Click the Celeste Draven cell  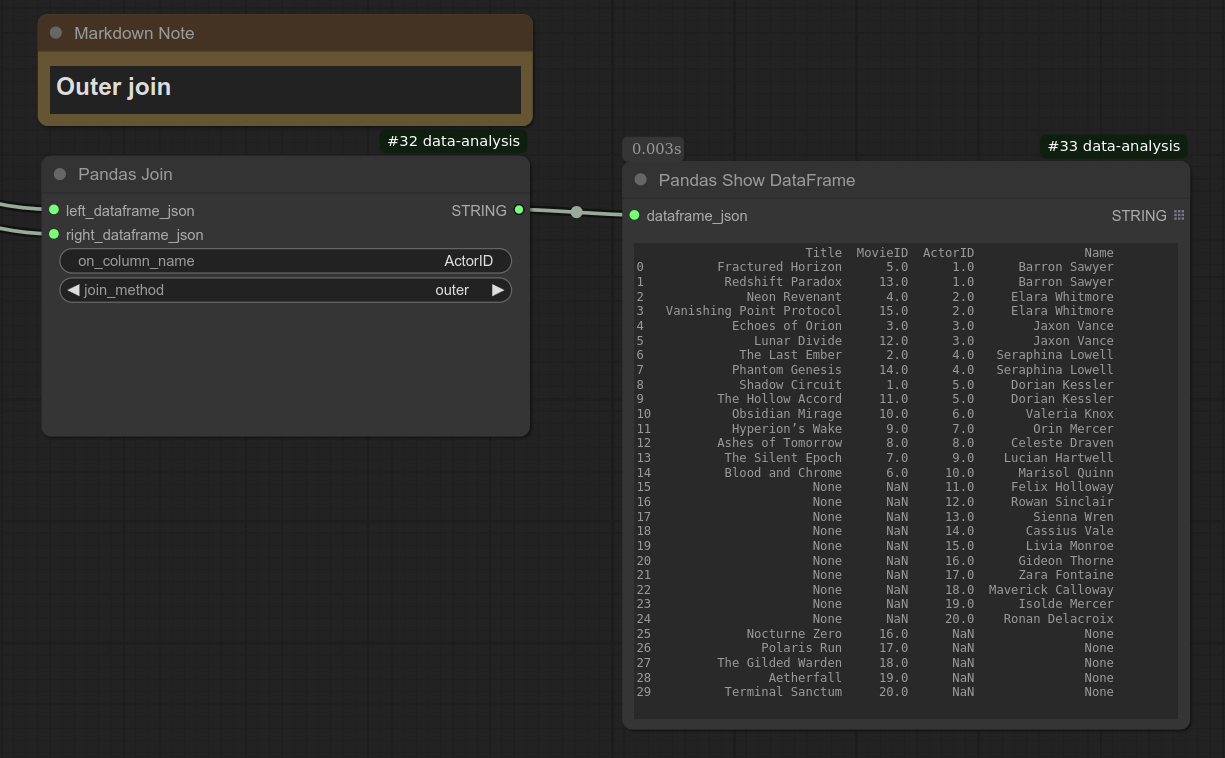1062,443
